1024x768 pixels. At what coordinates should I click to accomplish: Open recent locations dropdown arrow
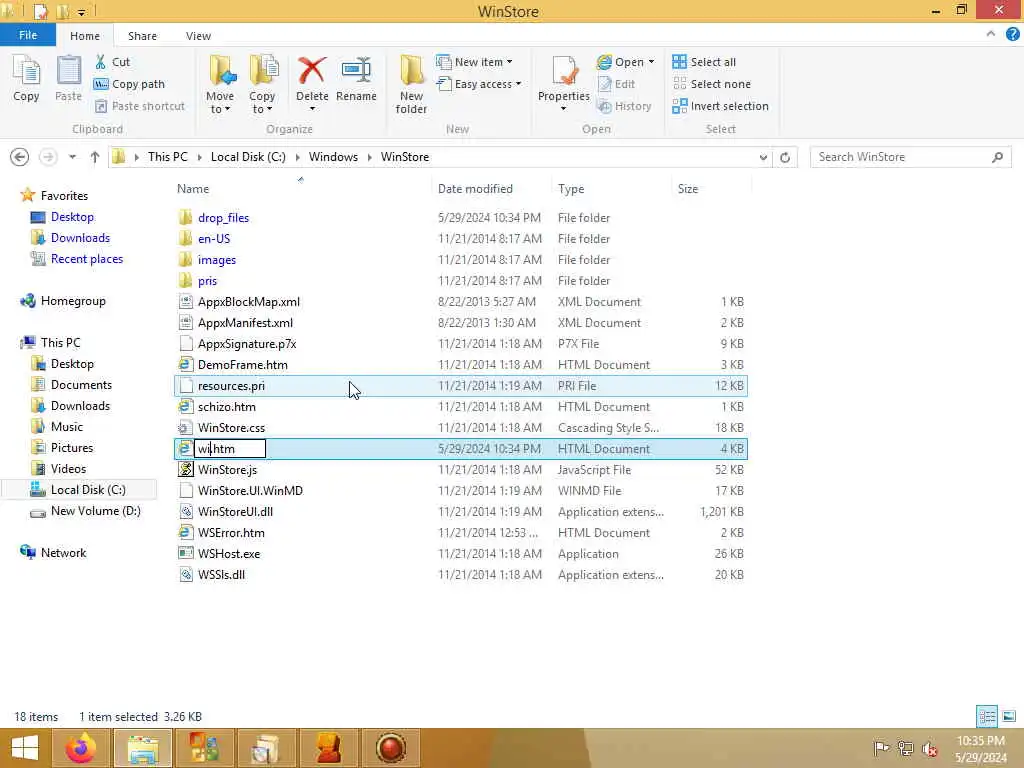(72, 157)
